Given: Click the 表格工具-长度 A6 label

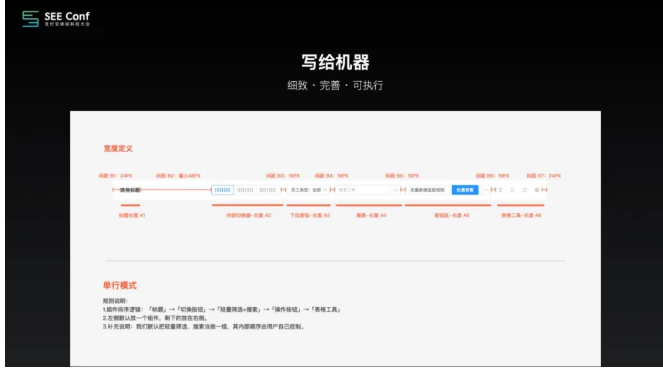Looking at the screenshot, I should click(x=521, y=215).
